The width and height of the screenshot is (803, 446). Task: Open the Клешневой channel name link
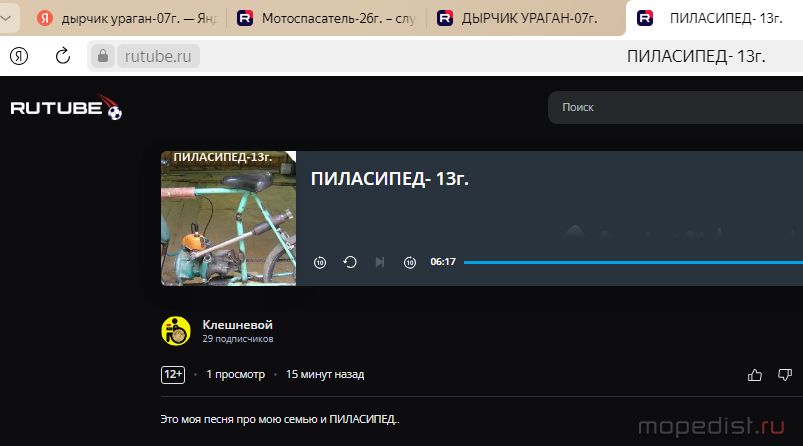[237, 325]
